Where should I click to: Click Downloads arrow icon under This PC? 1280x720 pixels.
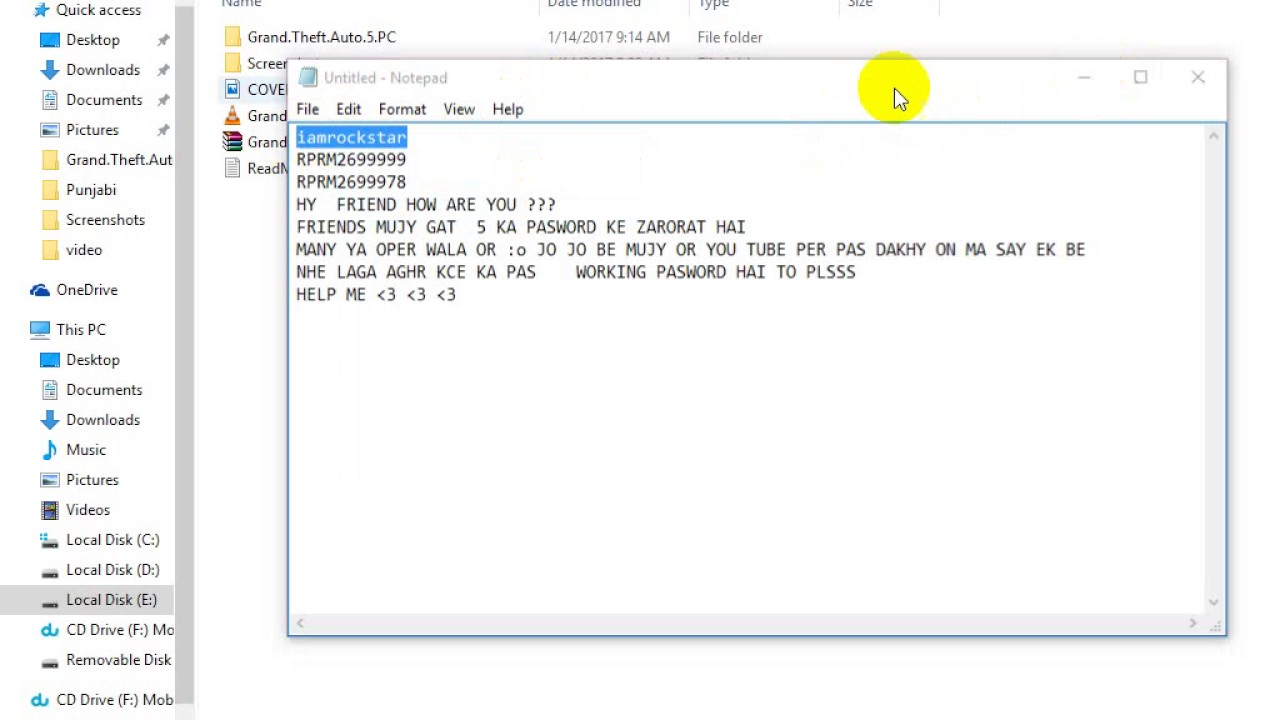coord(50,420)
